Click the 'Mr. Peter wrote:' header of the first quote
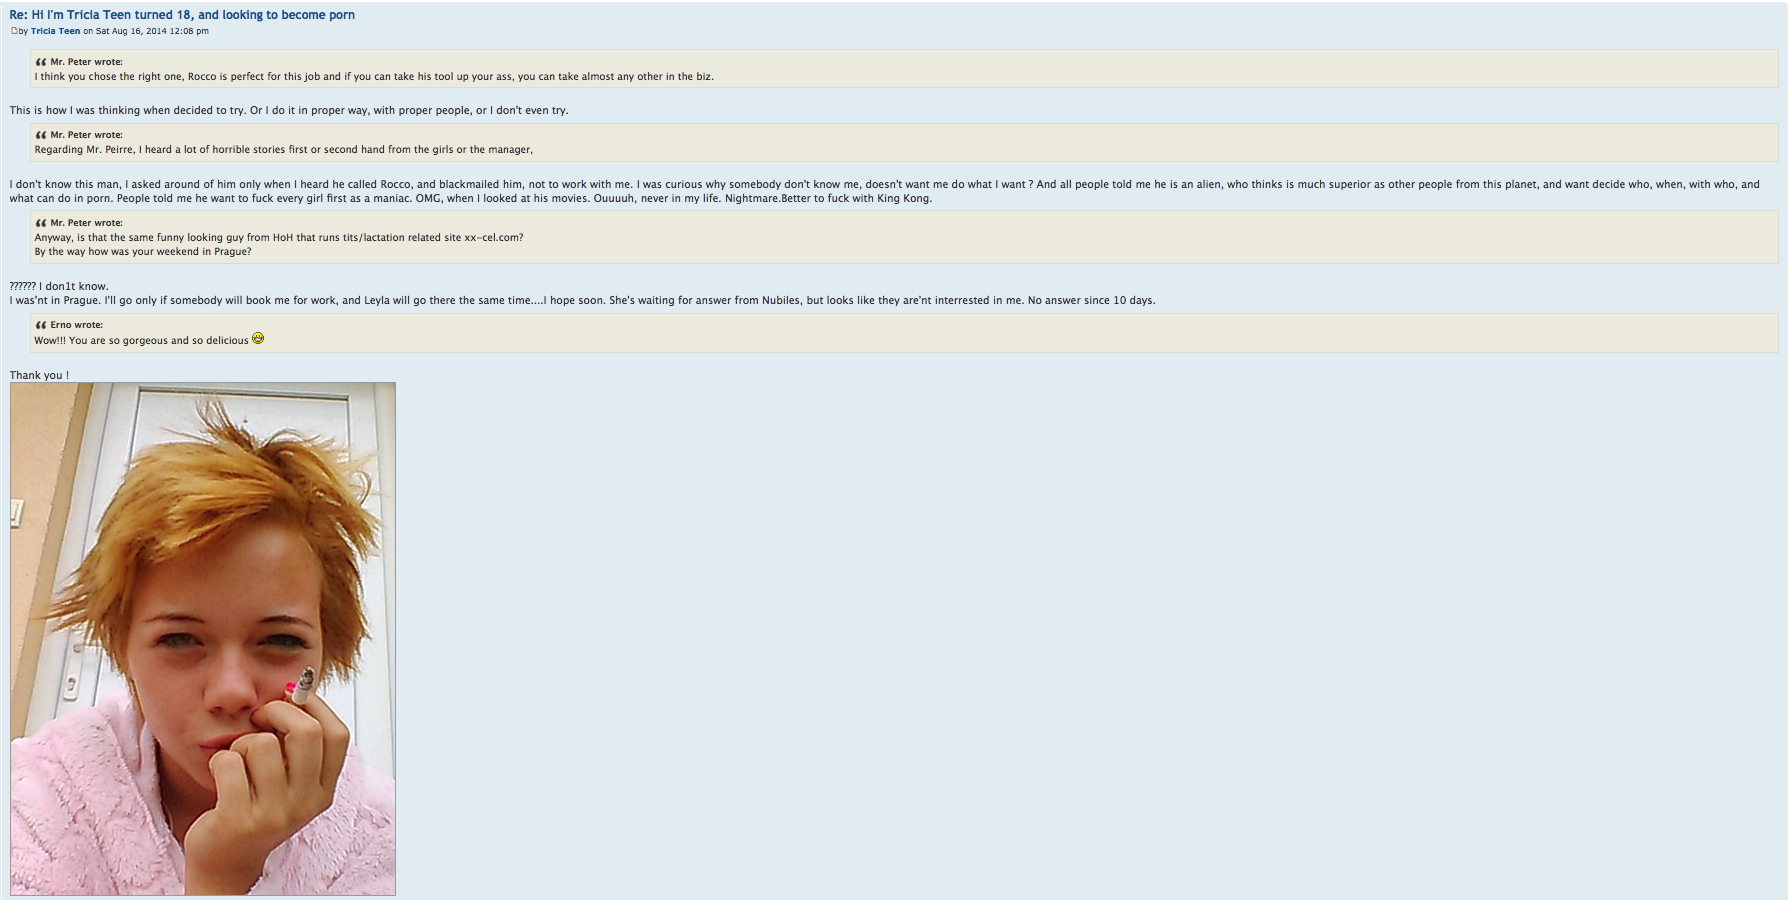This screenshot has height=900, width=1791. point(86,62)
